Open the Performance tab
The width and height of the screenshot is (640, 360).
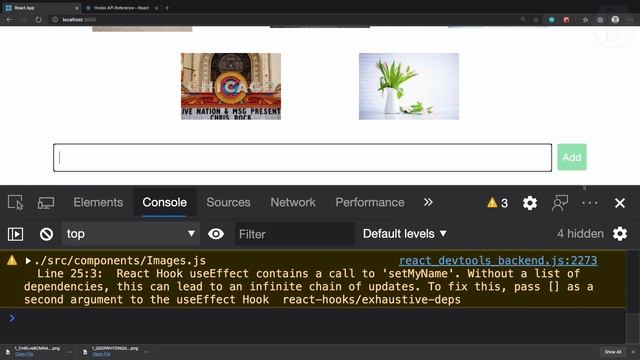(370, 202)
